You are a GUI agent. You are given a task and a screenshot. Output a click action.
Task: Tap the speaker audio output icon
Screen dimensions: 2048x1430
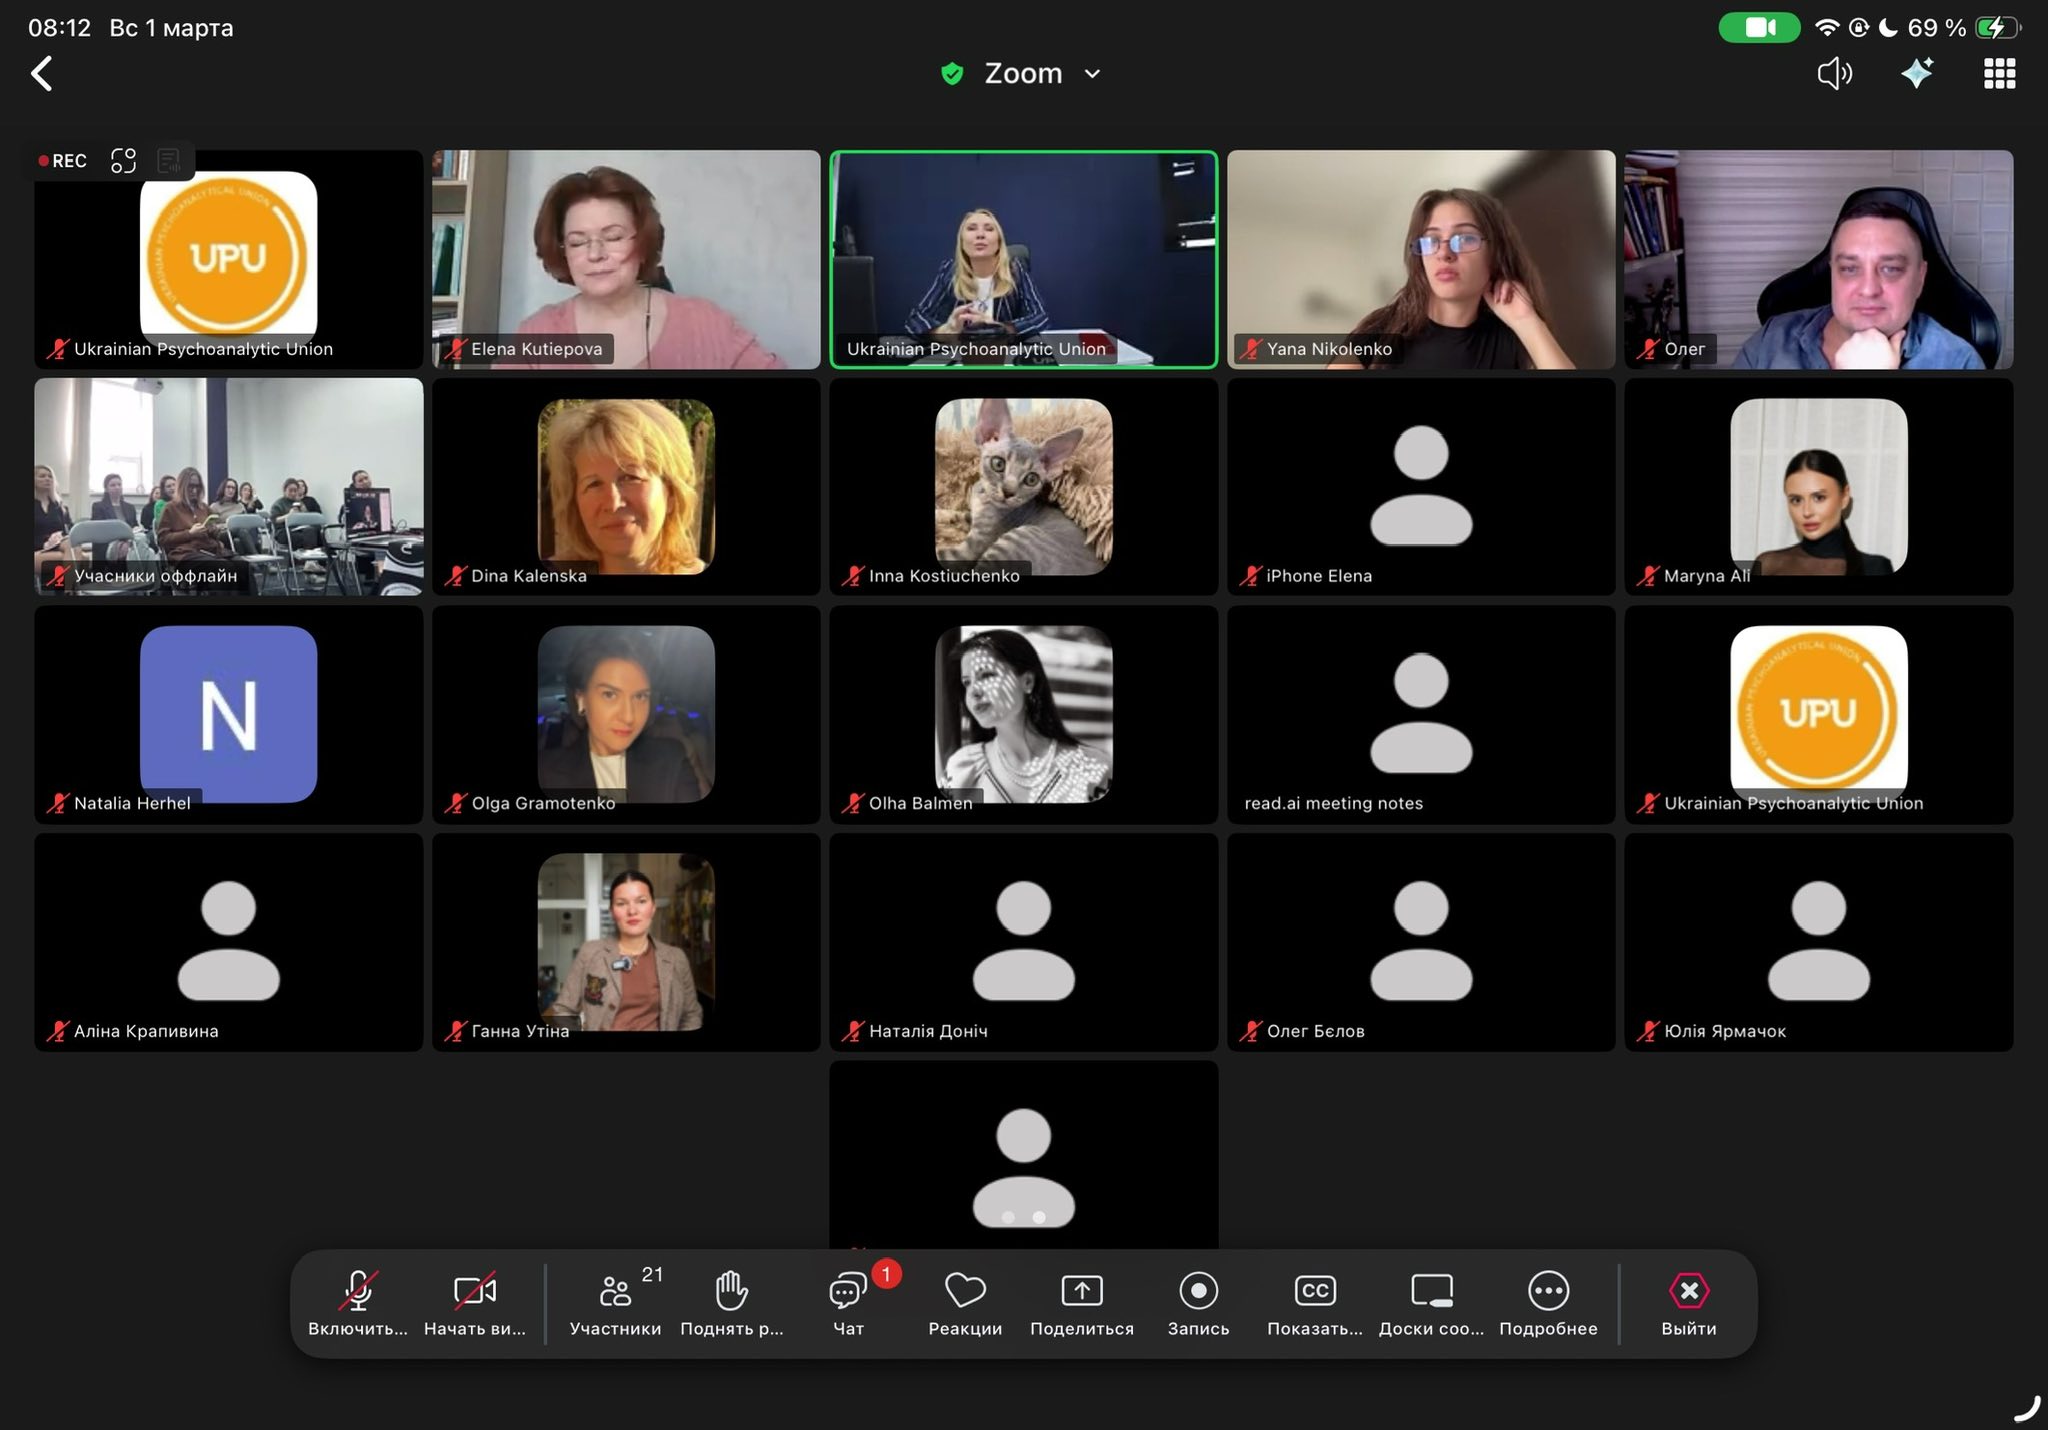[x=1834, y=73]
